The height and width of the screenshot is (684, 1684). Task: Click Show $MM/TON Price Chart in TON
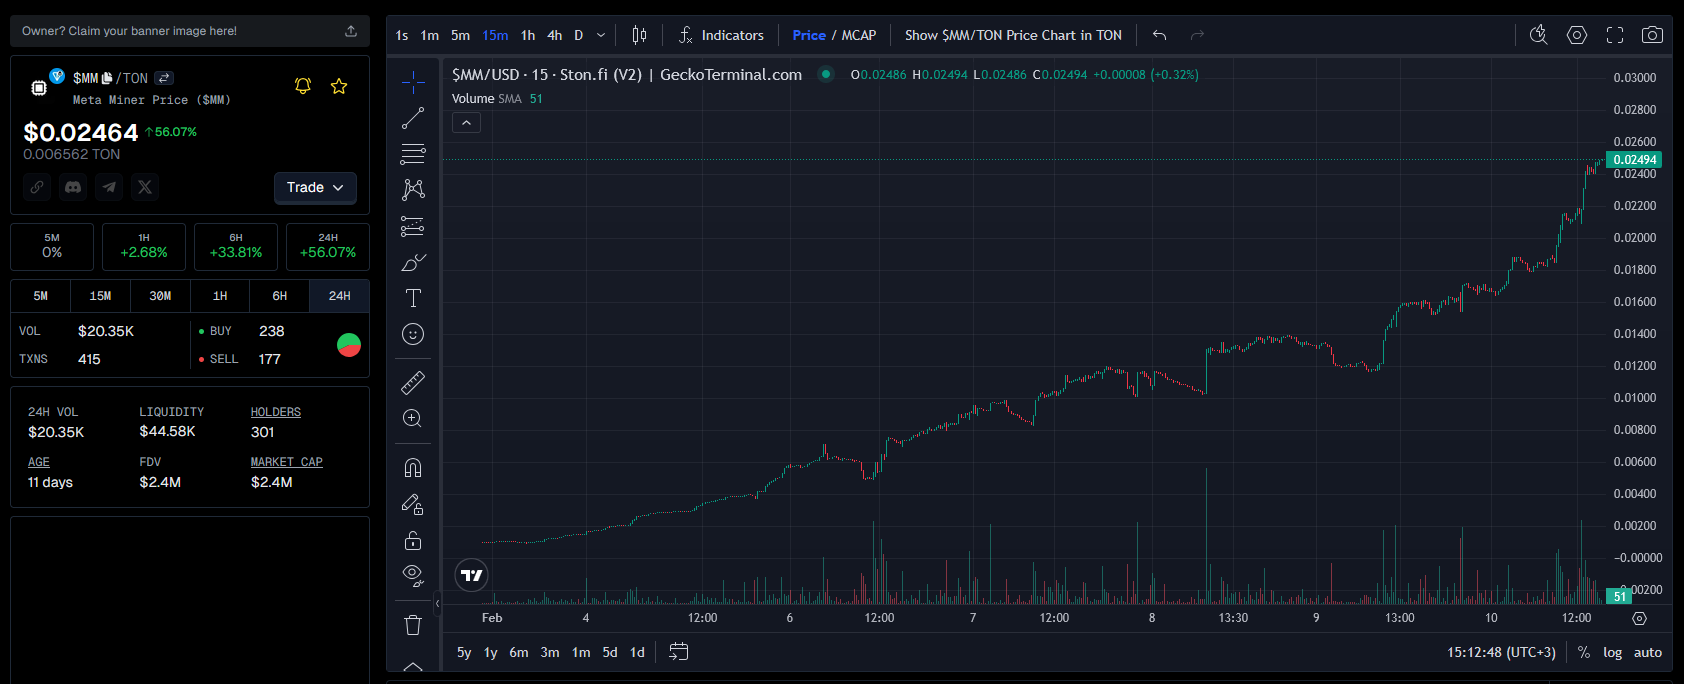click(1013, 35)
